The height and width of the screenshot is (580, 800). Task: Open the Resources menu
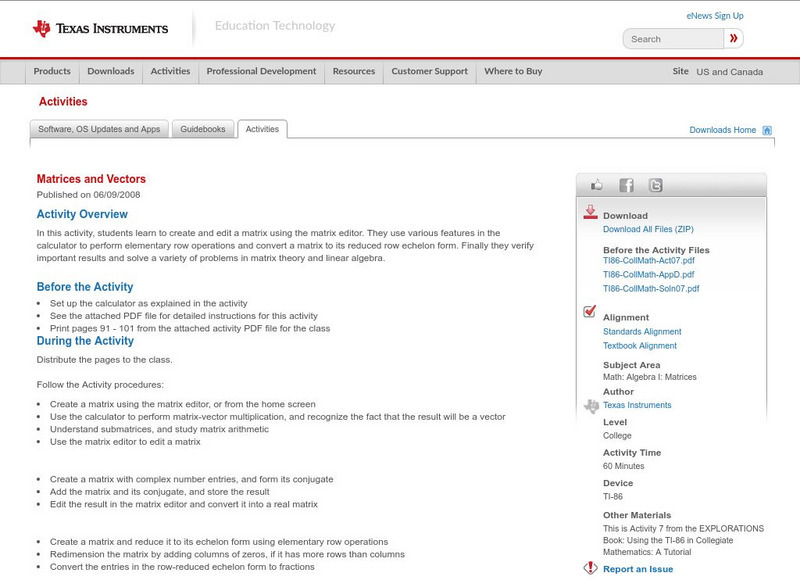[354, 71]
